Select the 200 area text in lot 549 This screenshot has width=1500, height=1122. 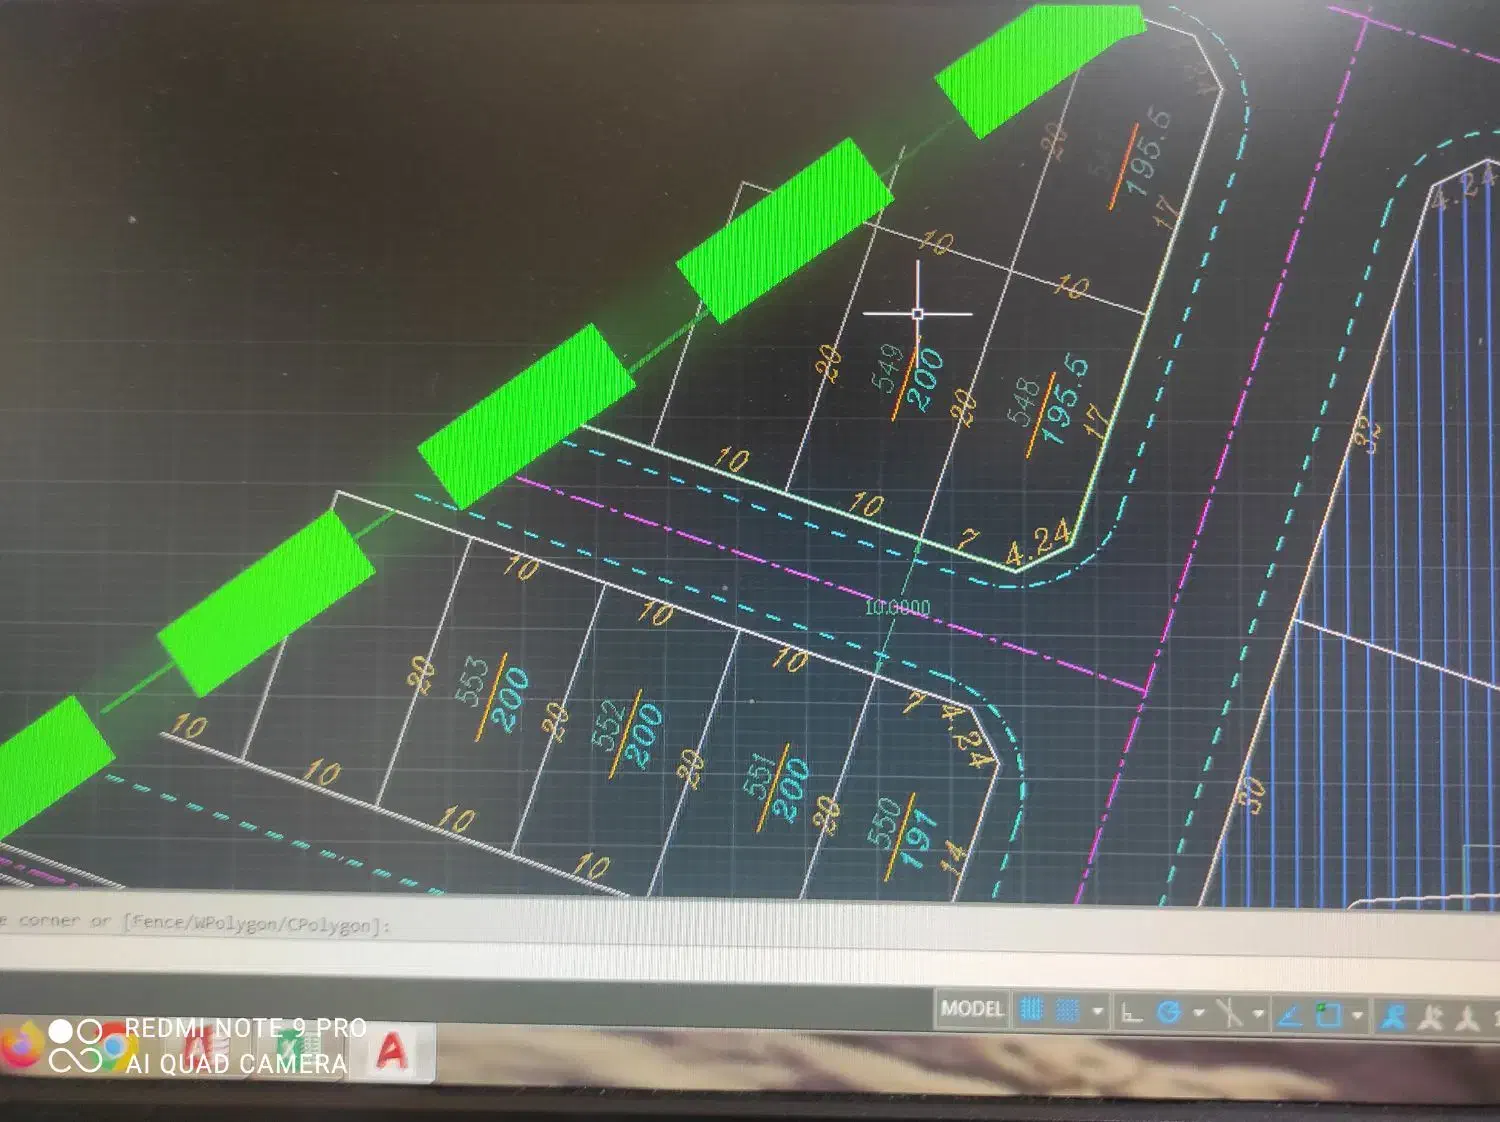coord(925,379)
